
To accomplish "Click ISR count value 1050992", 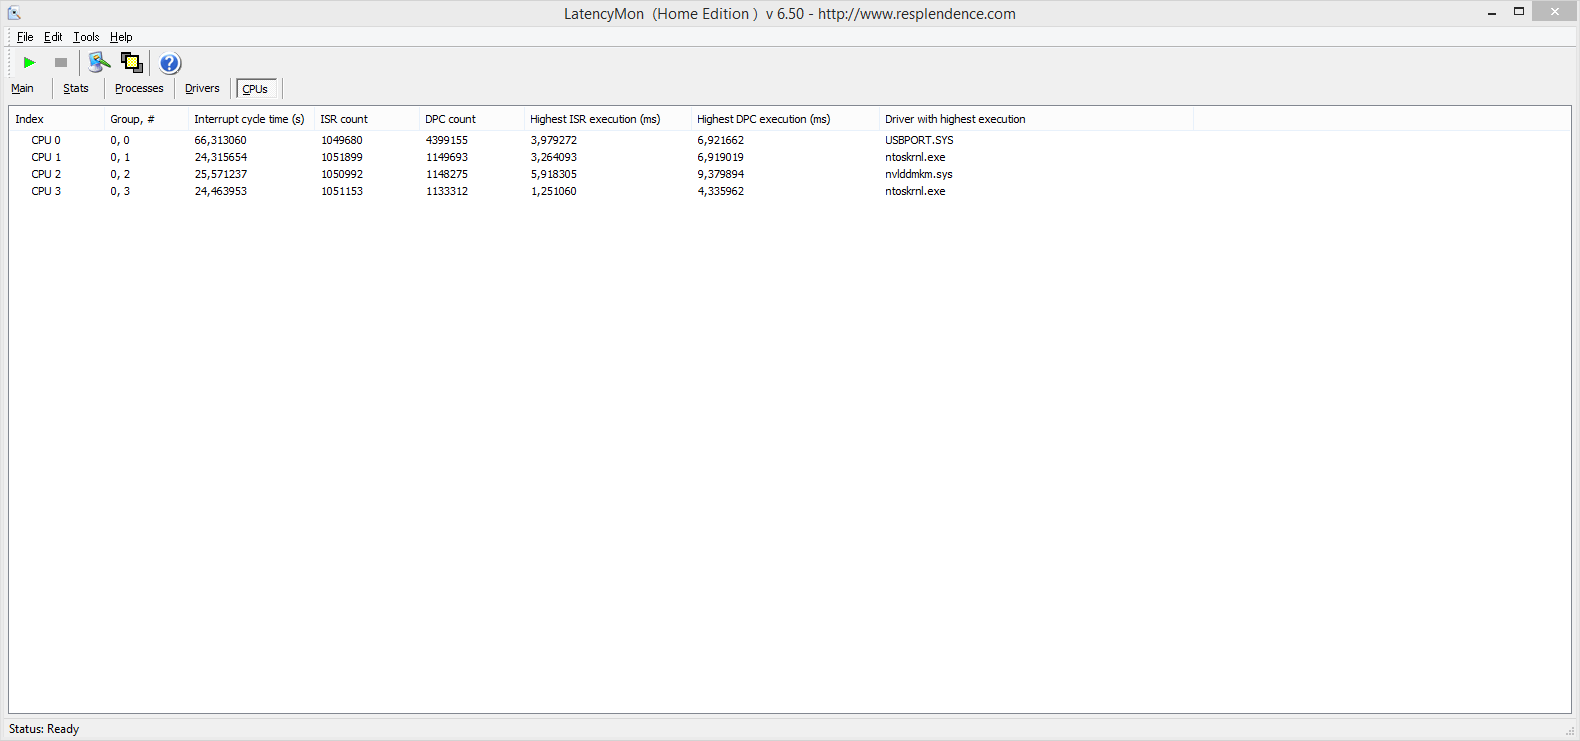I will 342,174.
